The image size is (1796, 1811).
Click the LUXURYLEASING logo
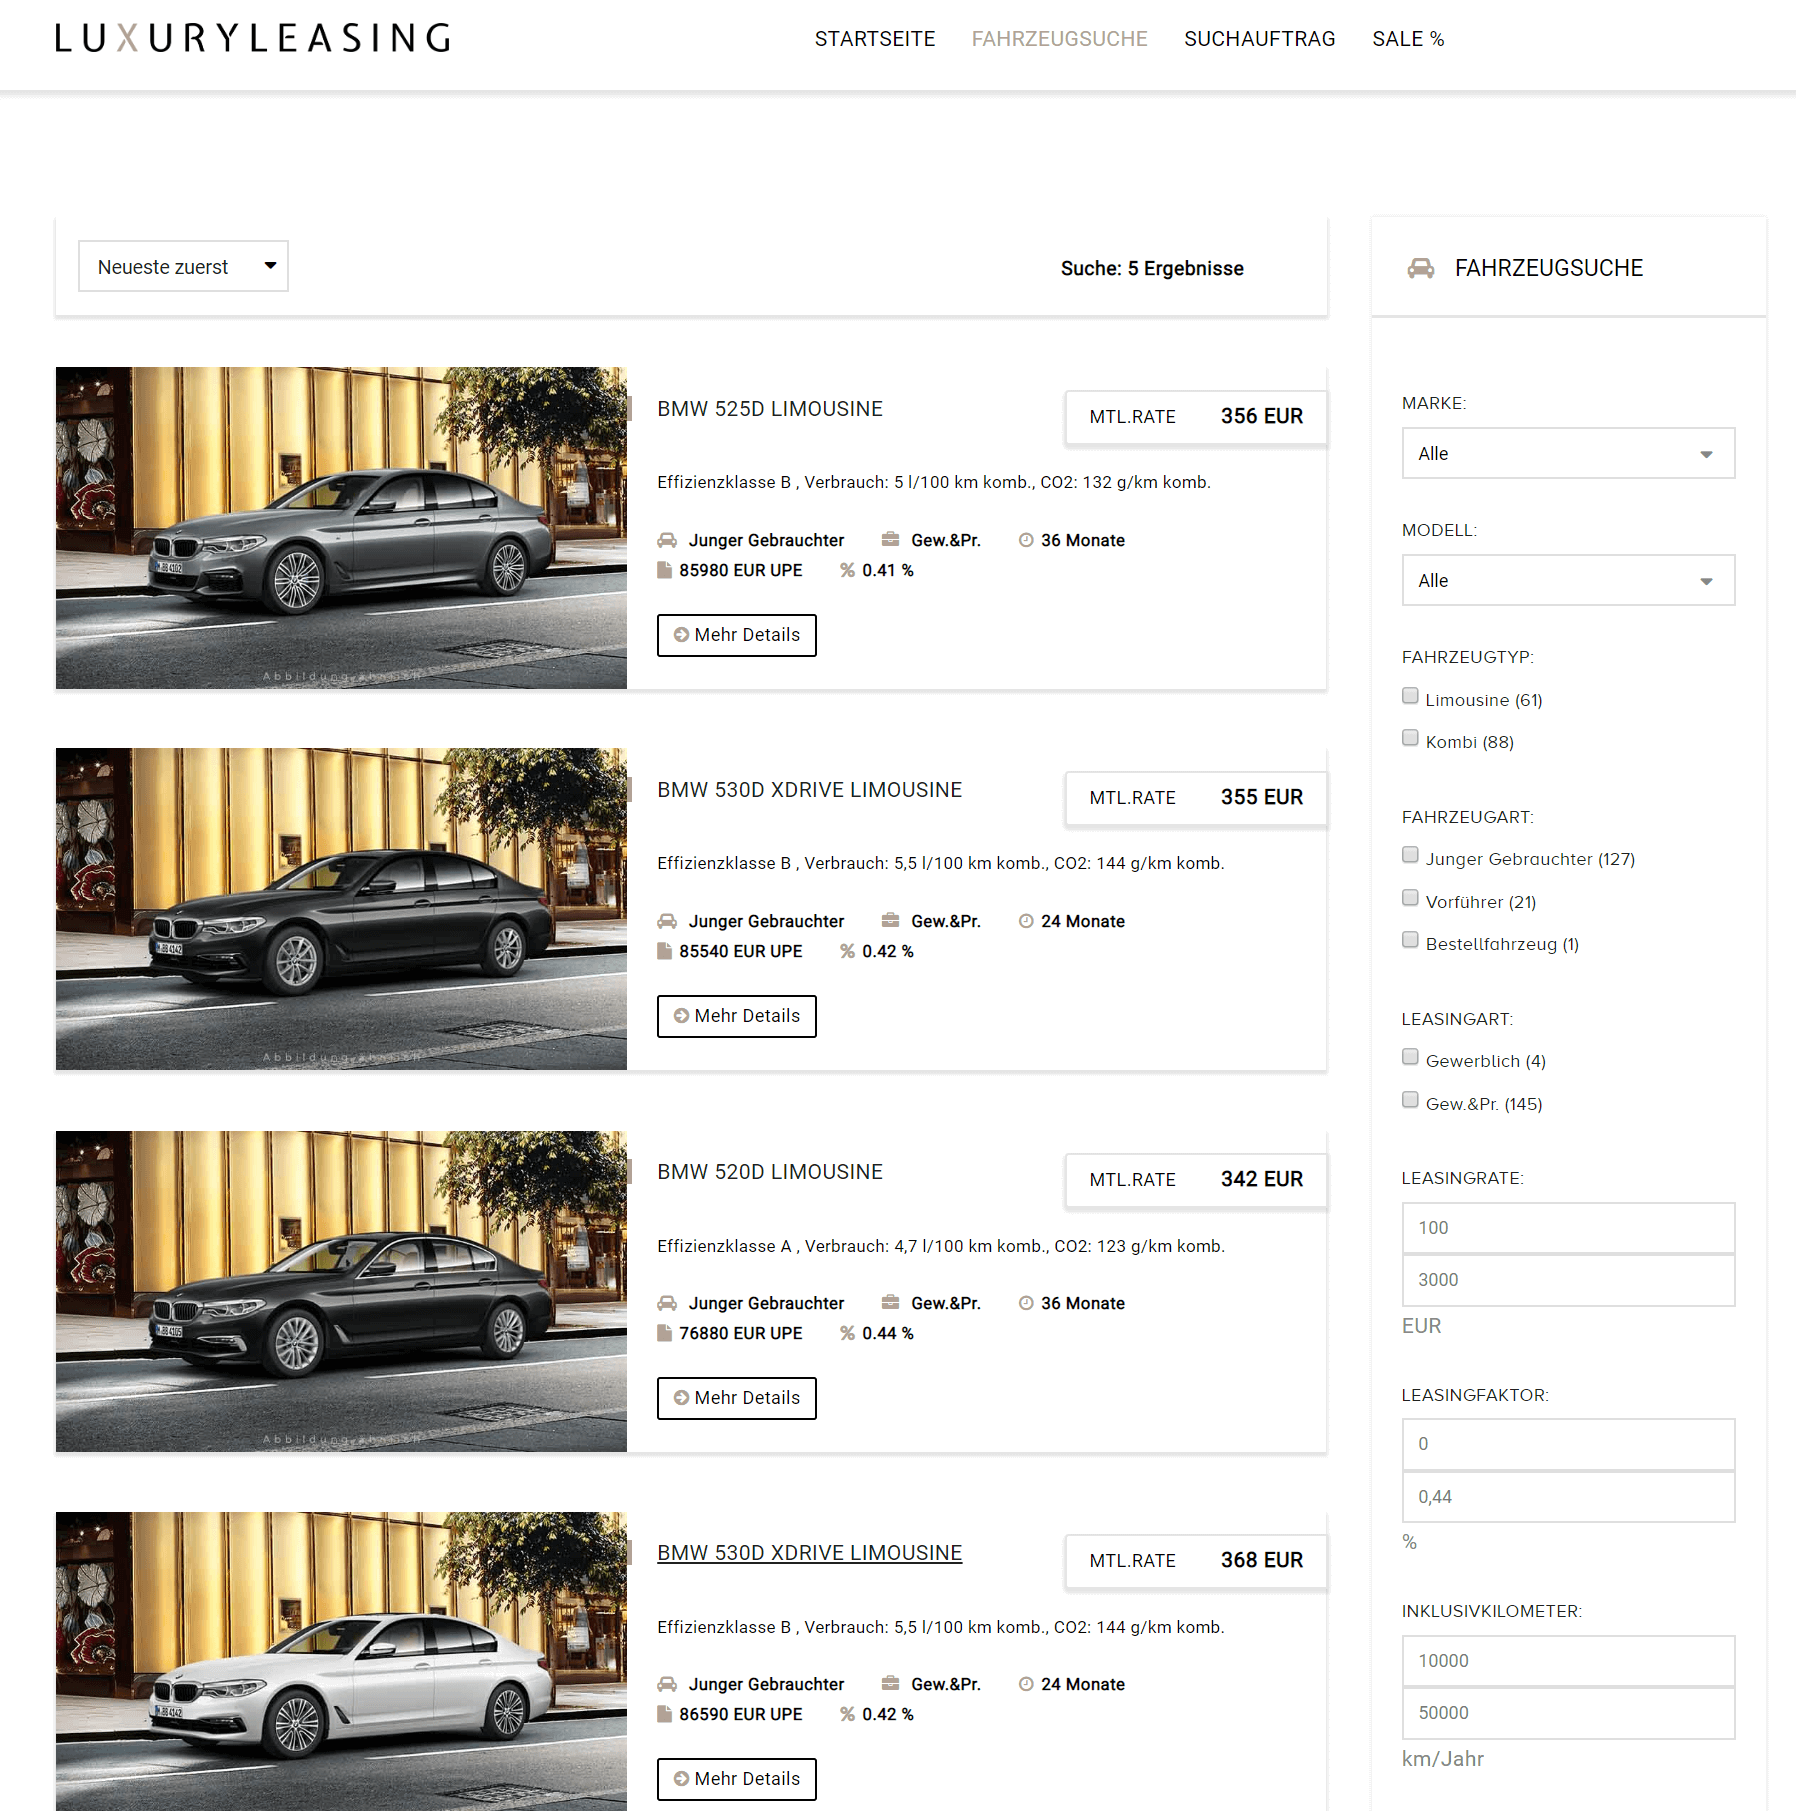click(253, 38)
